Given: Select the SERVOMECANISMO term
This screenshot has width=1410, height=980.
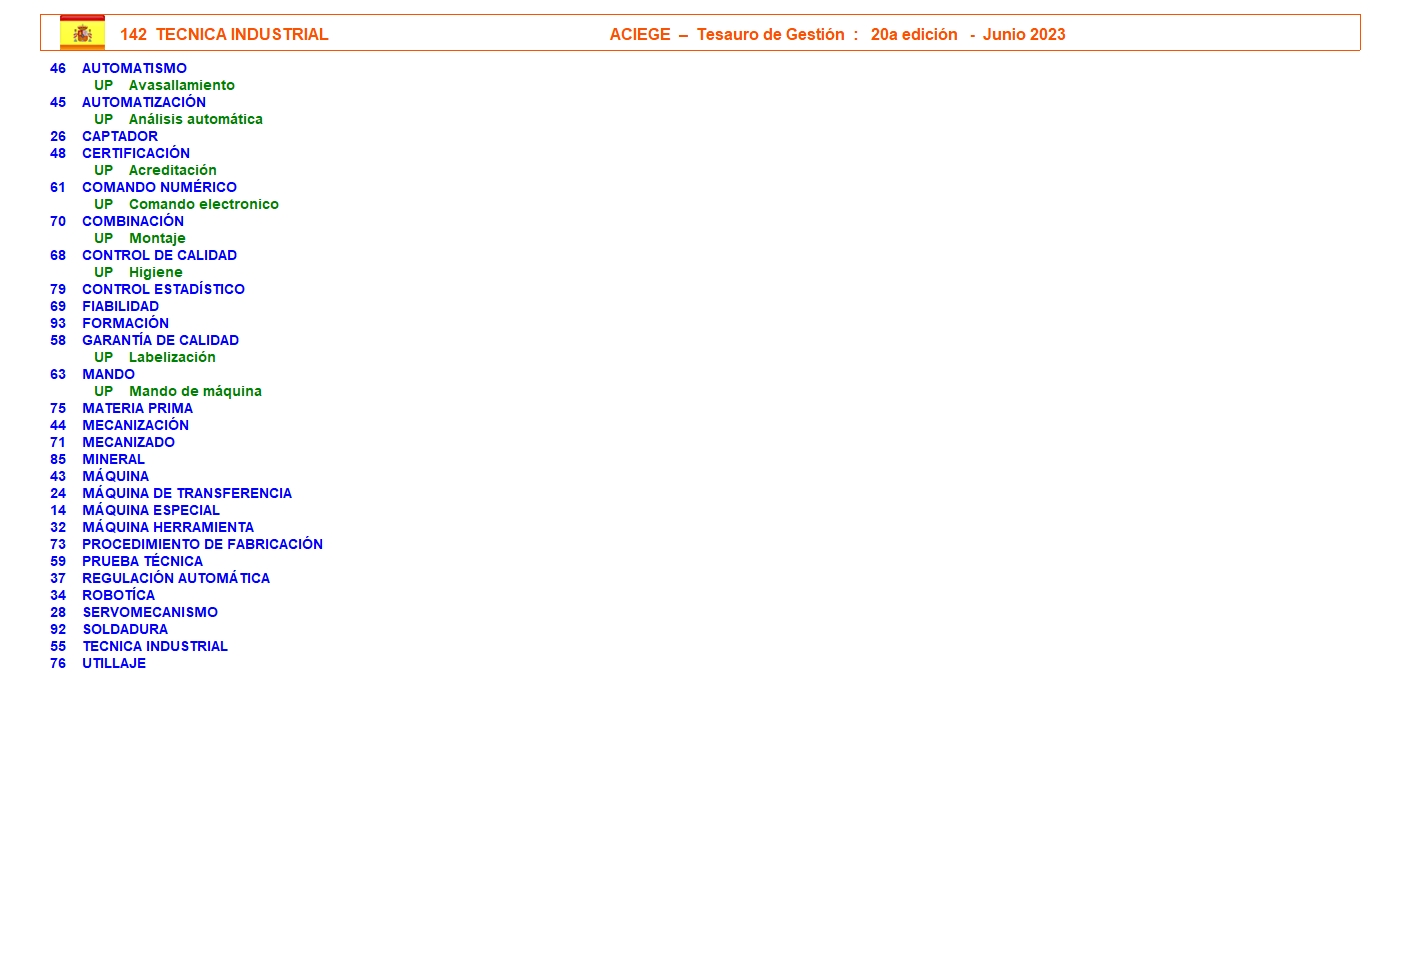Looking at the screenshot, I should click(150, 612).
